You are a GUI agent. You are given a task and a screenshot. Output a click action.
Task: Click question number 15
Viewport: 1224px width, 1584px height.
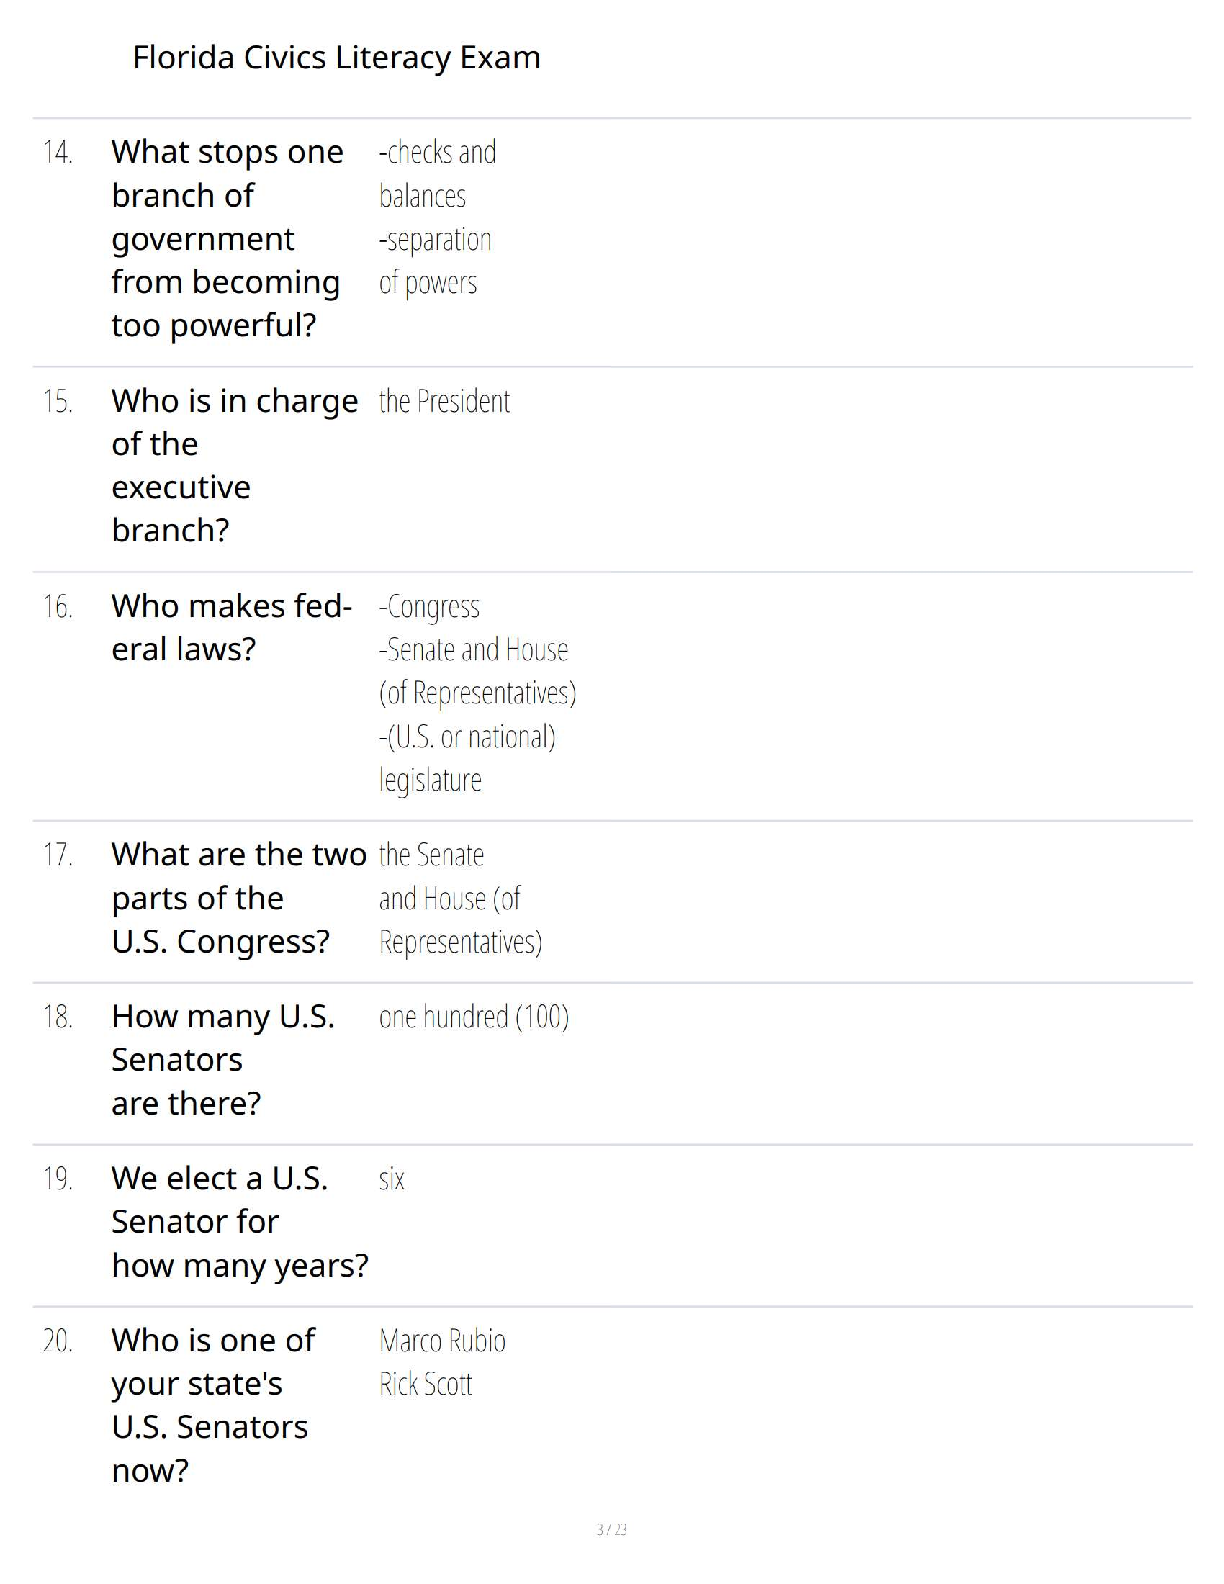58,402
